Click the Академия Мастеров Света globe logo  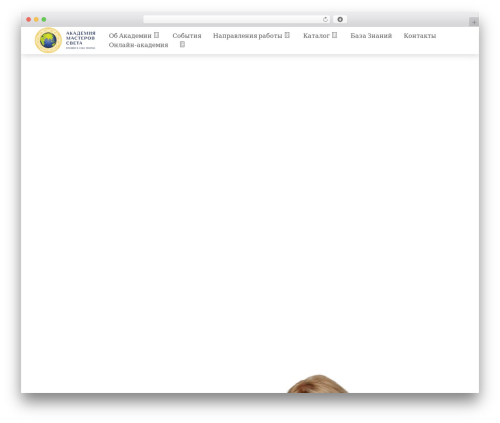tap(48, 40)
